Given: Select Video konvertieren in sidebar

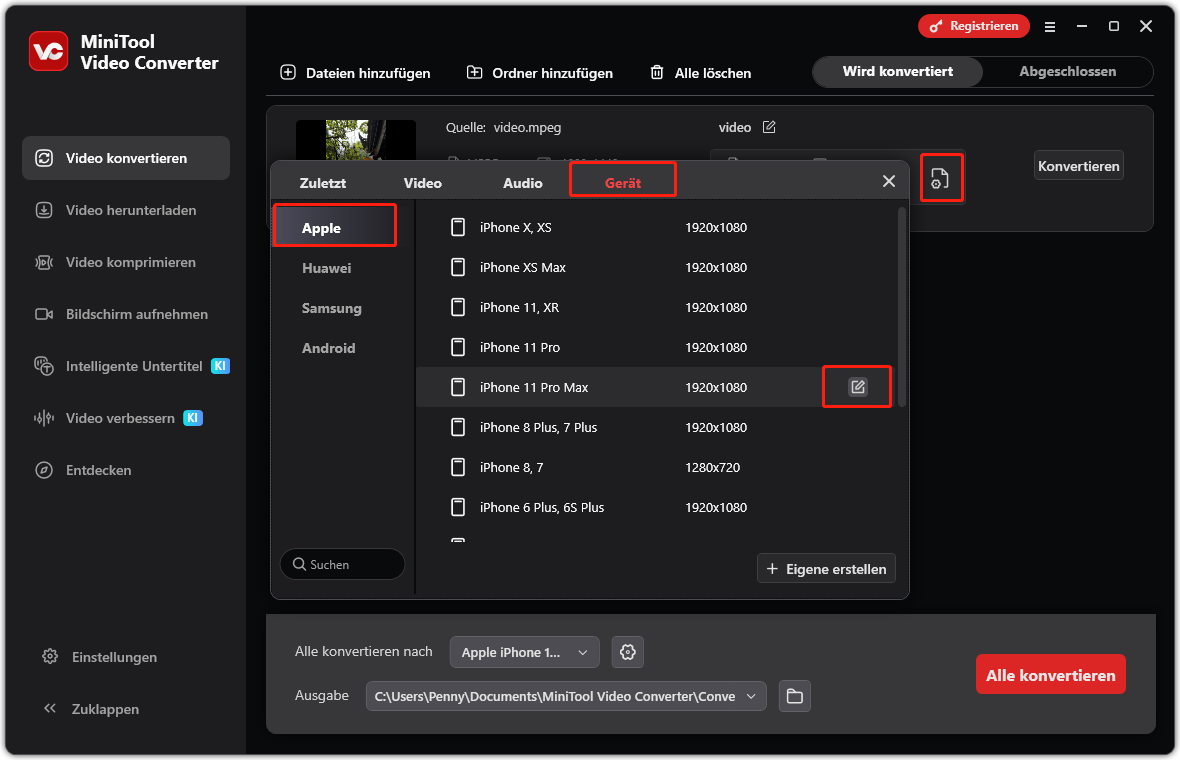Looking at the screenshot, I should 126,158.
